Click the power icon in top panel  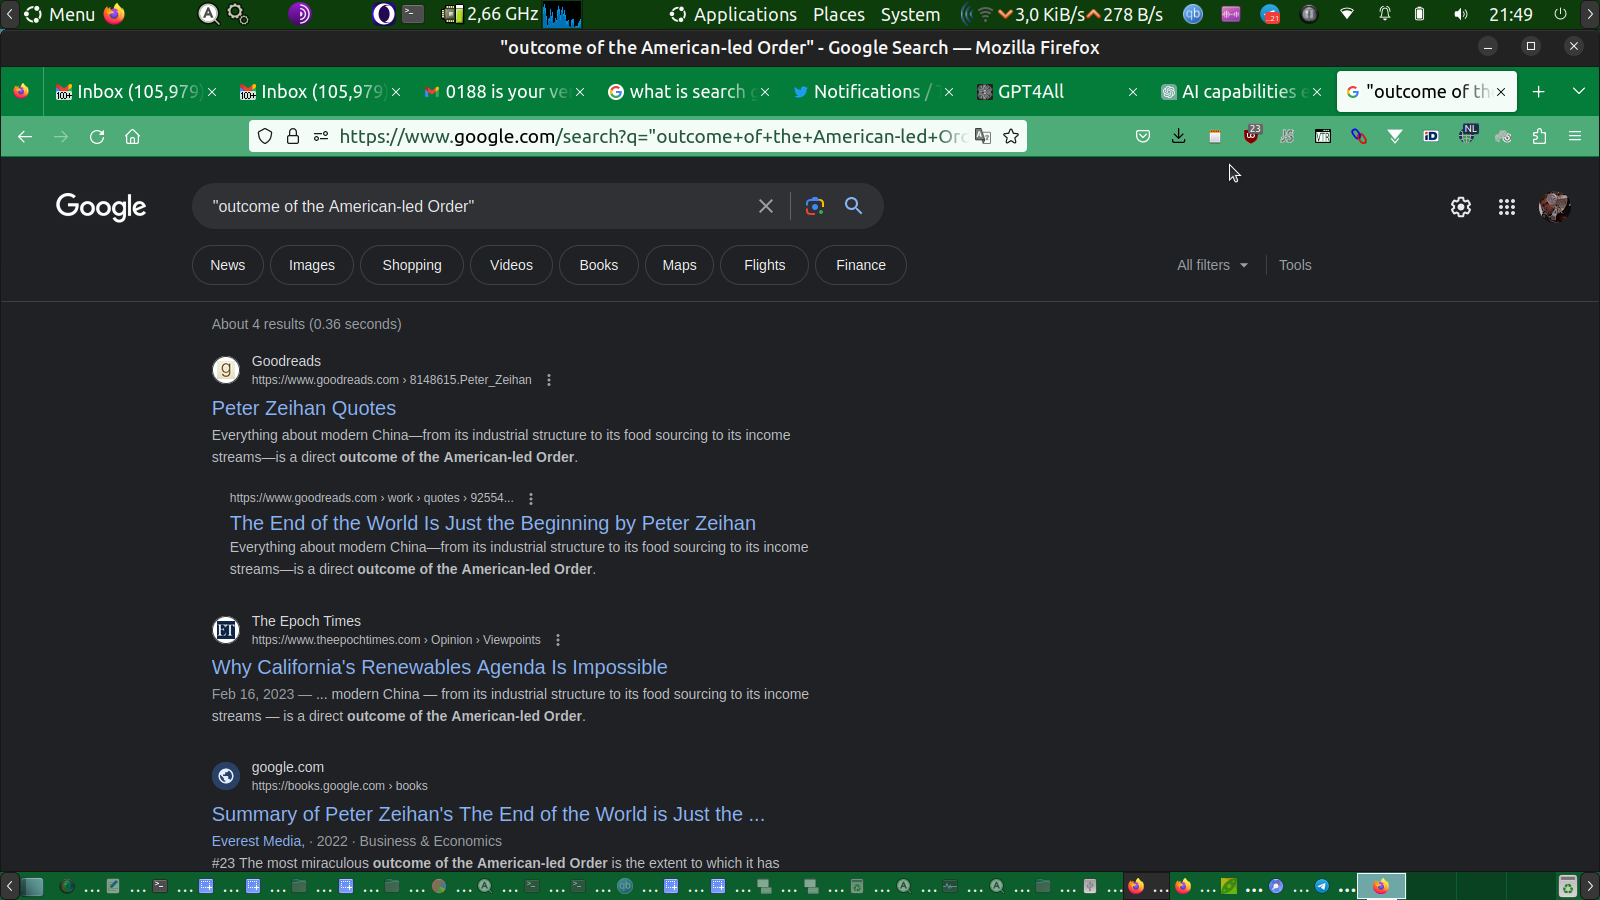click(1560, 14)
